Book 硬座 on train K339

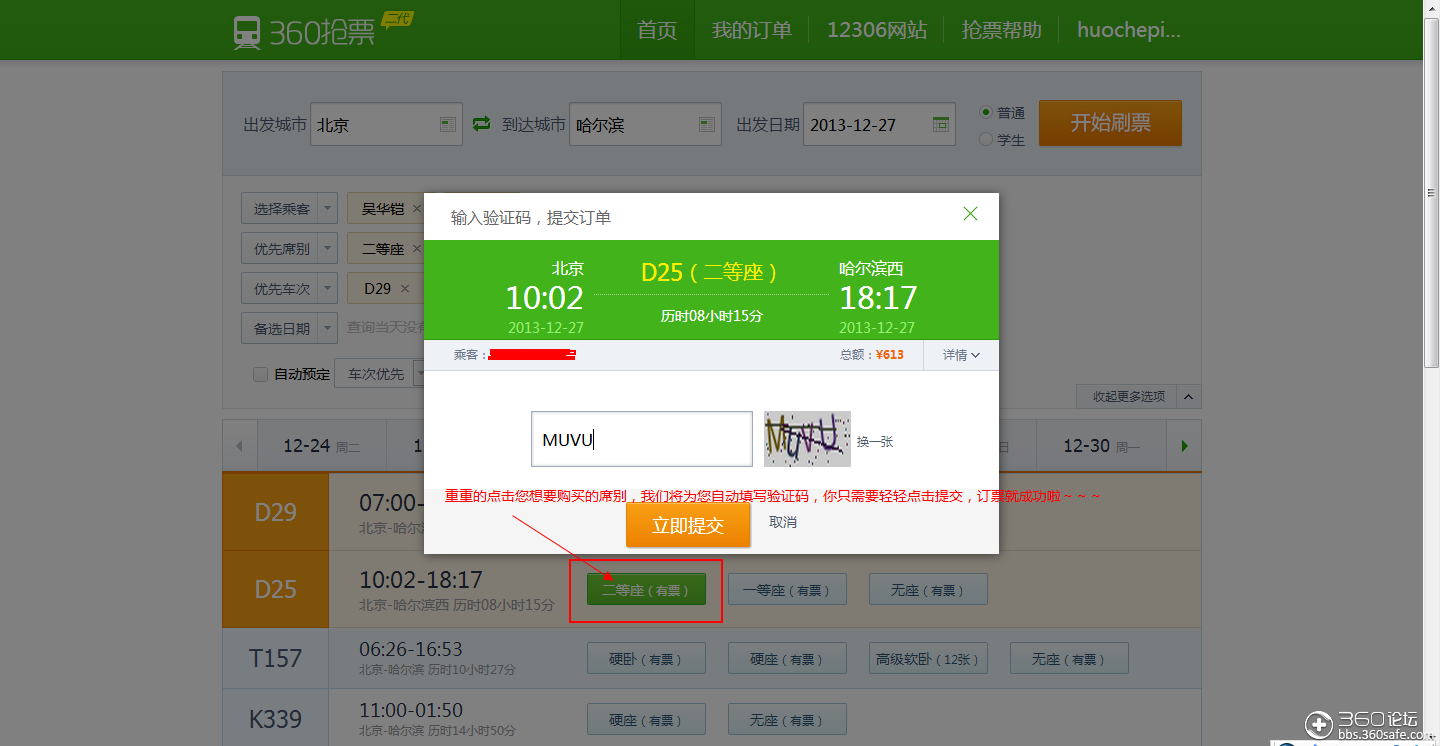point(646,720)
